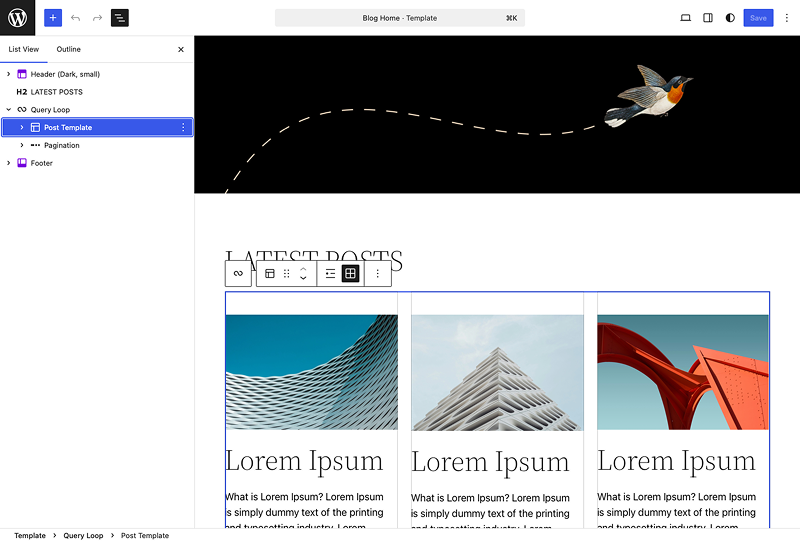Collapse the Query Loop row

click(9, 110)
